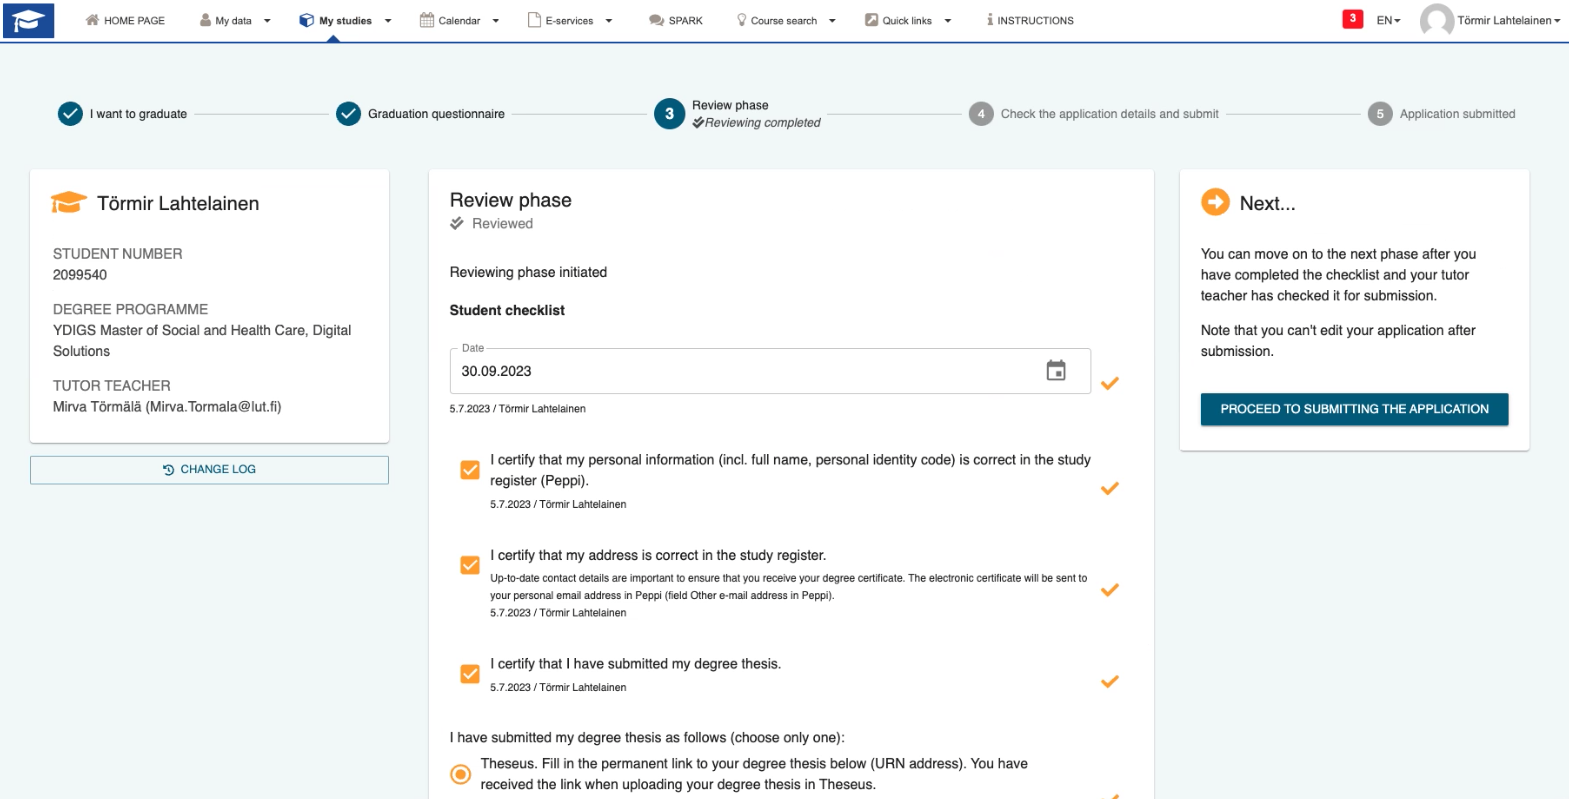The image size is (1569, 799).
Task: Click the user avatar icon
Action: click(1436, 20)
